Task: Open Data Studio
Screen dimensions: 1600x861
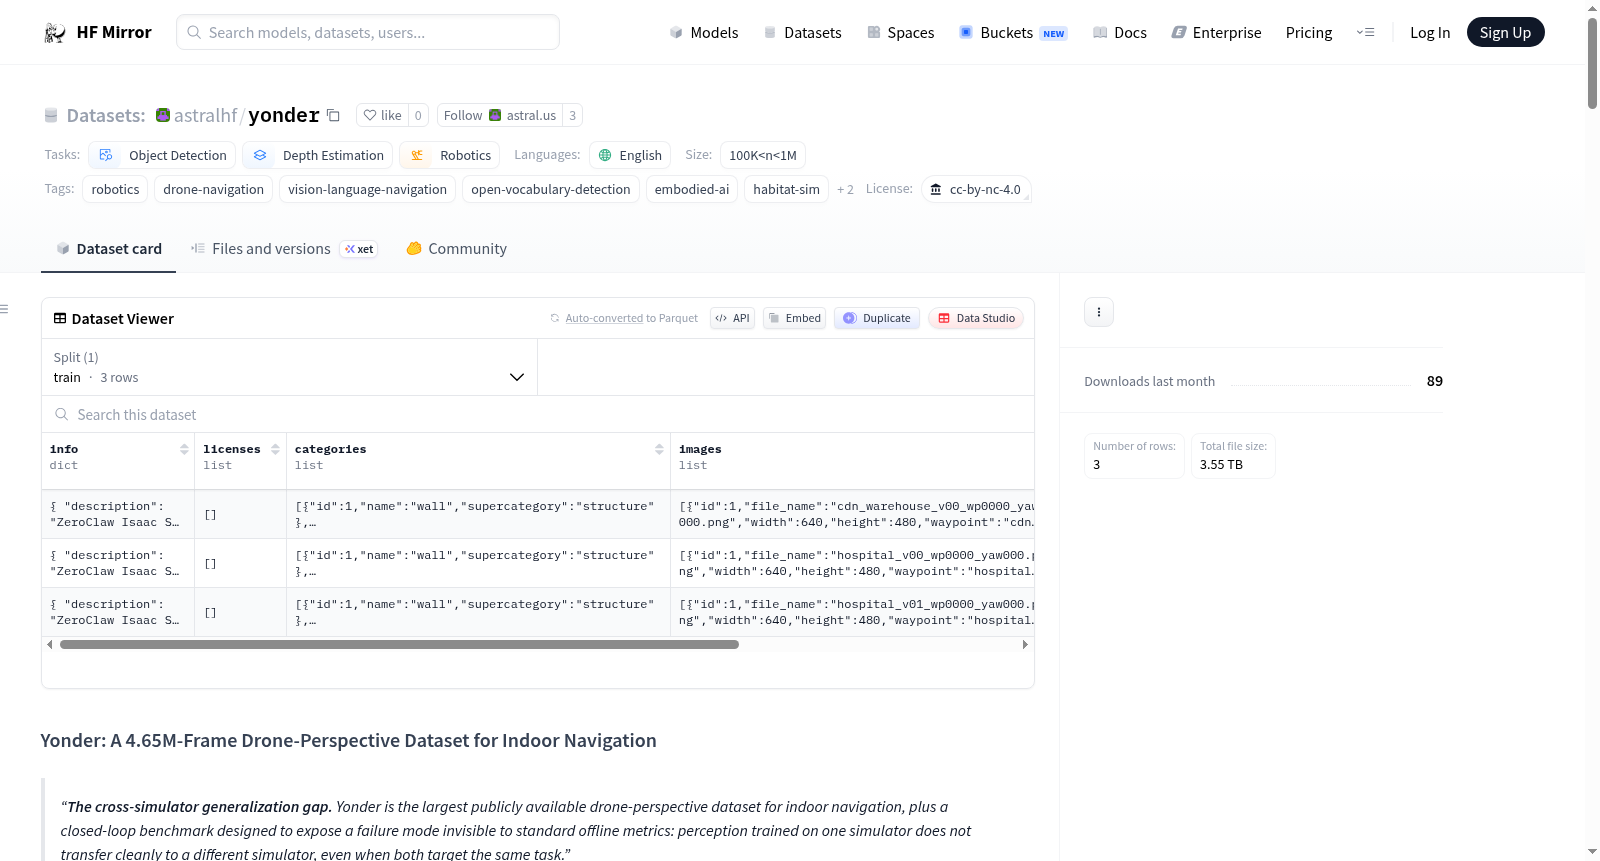Action: [975, 318]
